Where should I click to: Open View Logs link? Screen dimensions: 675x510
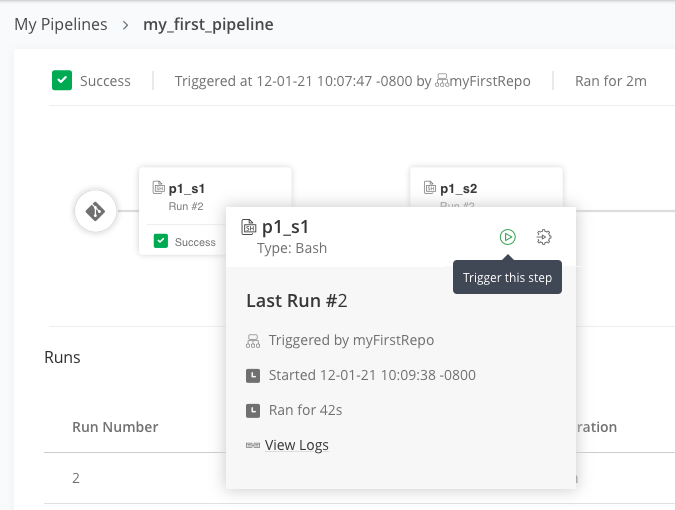click(297, 445)
